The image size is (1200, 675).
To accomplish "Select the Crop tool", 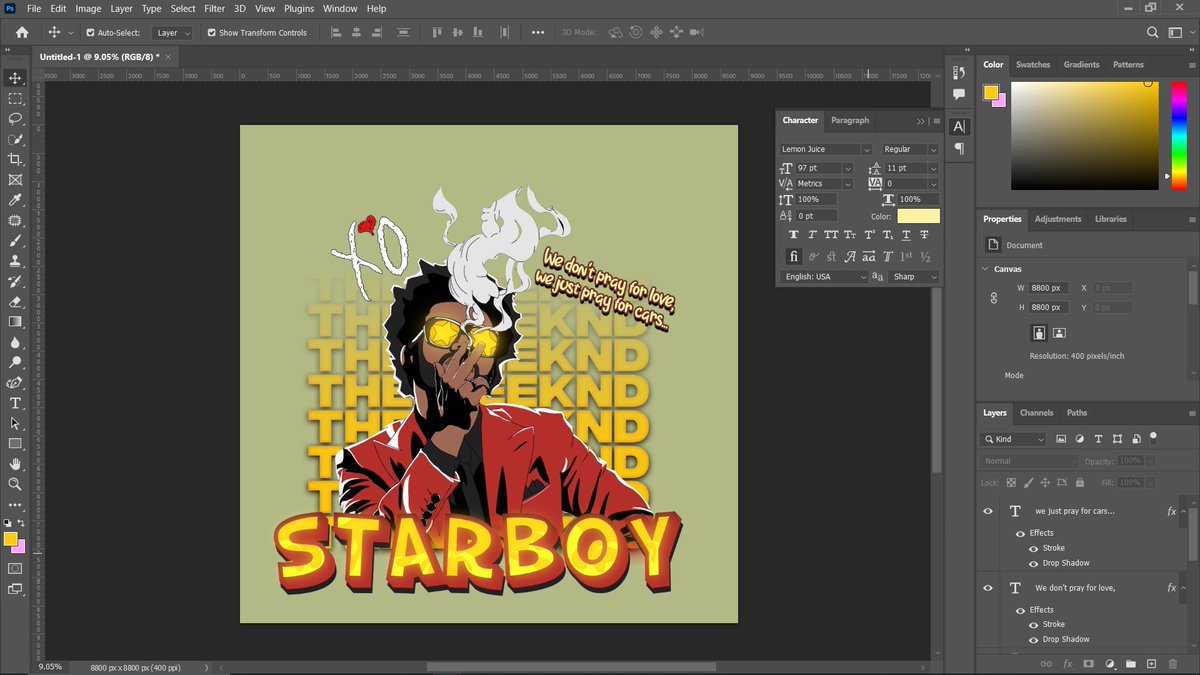I will [x=15, y=159].
